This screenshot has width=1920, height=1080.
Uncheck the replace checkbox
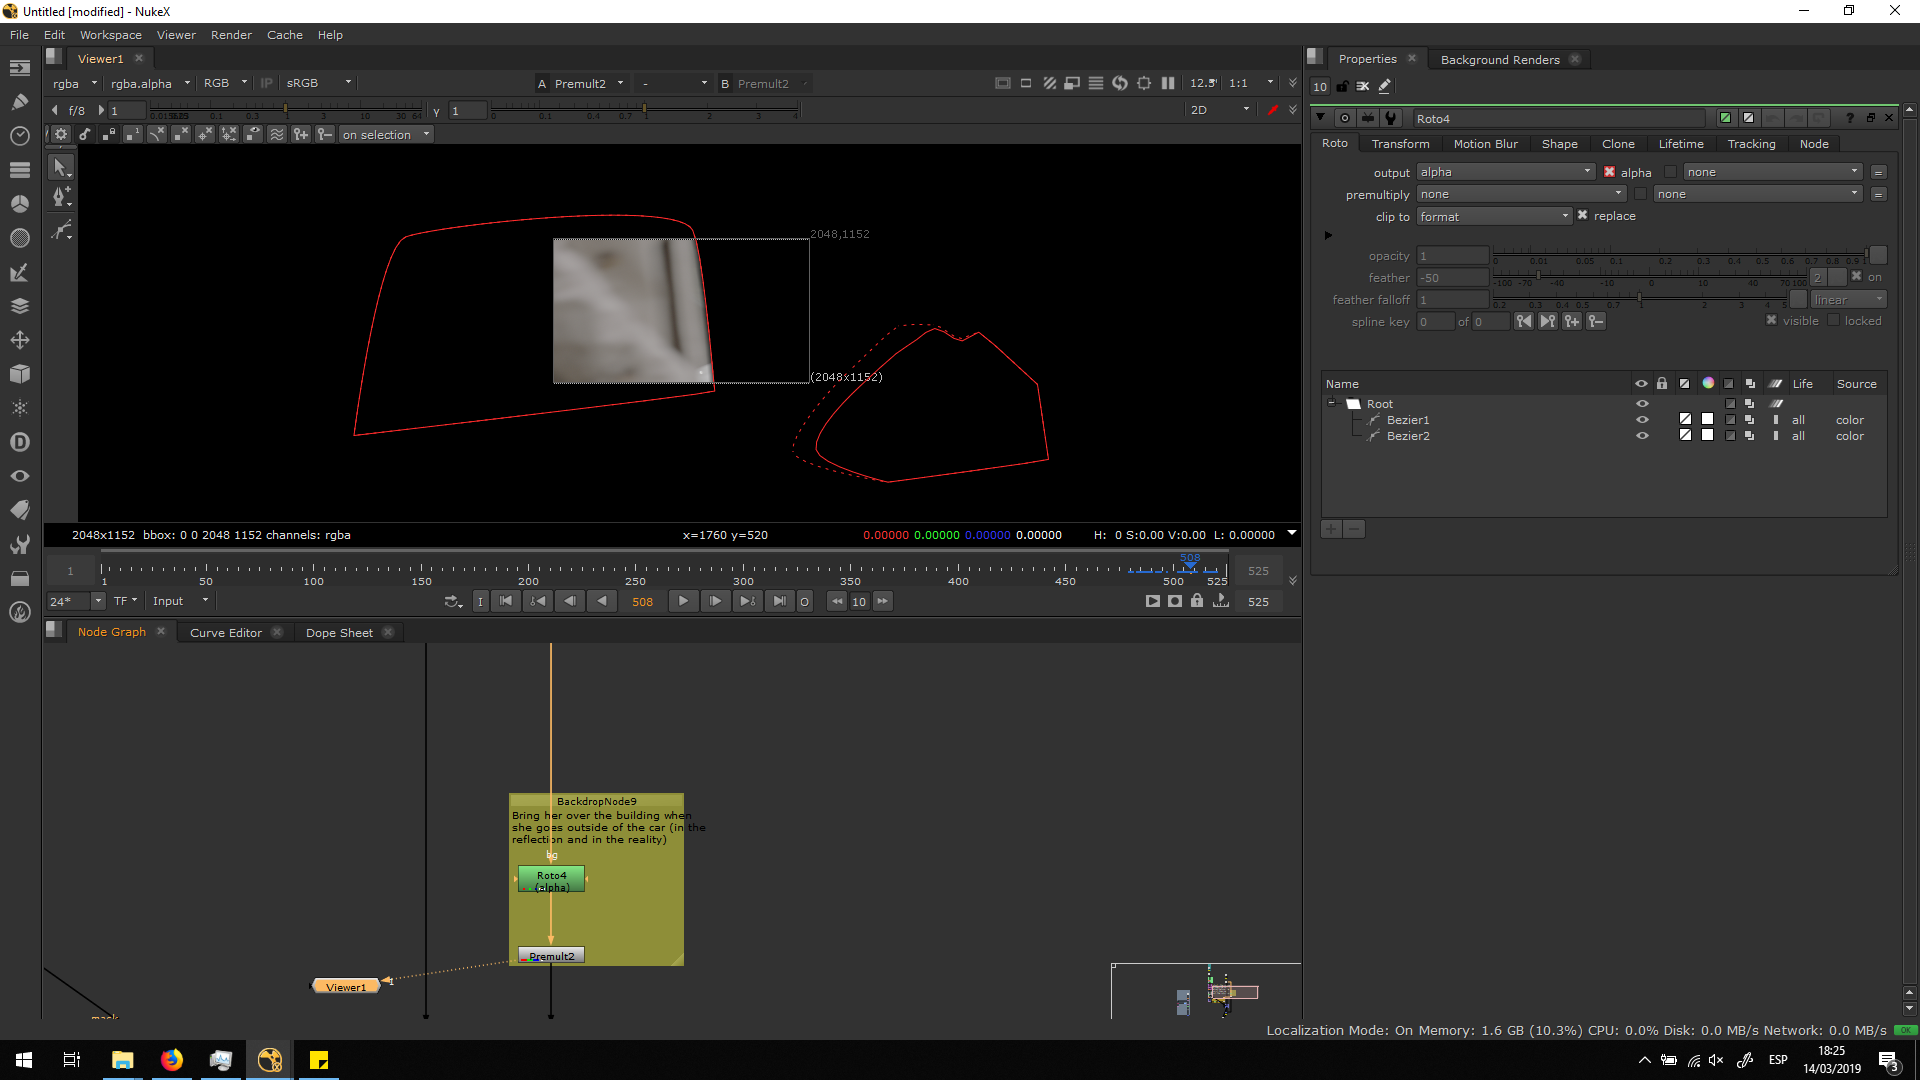click(1583, 215)
